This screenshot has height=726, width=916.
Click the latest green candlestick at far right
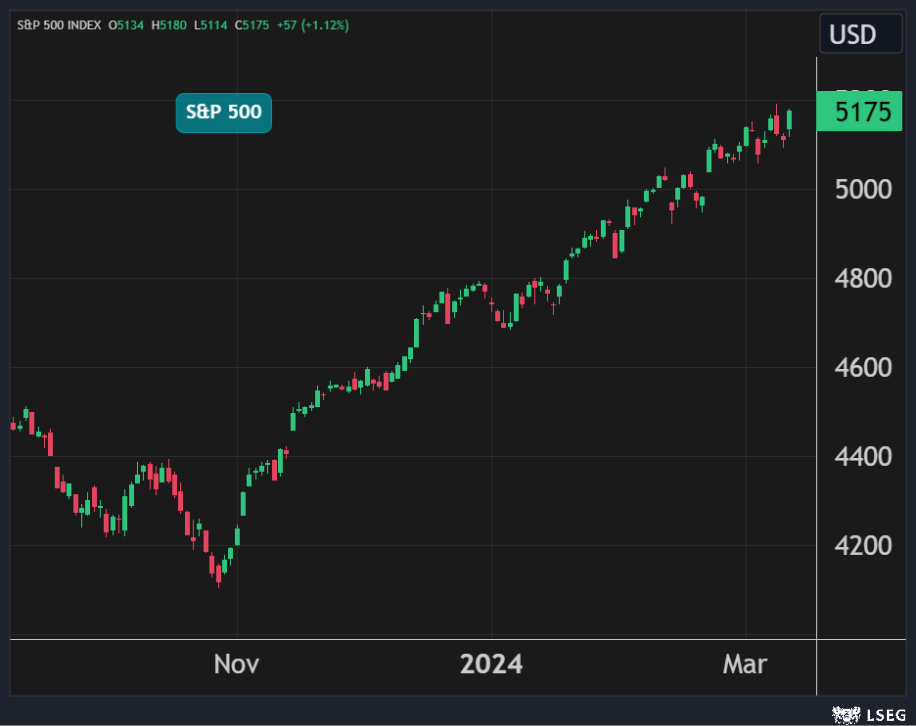pyautogui.click(x=790, y=120)
